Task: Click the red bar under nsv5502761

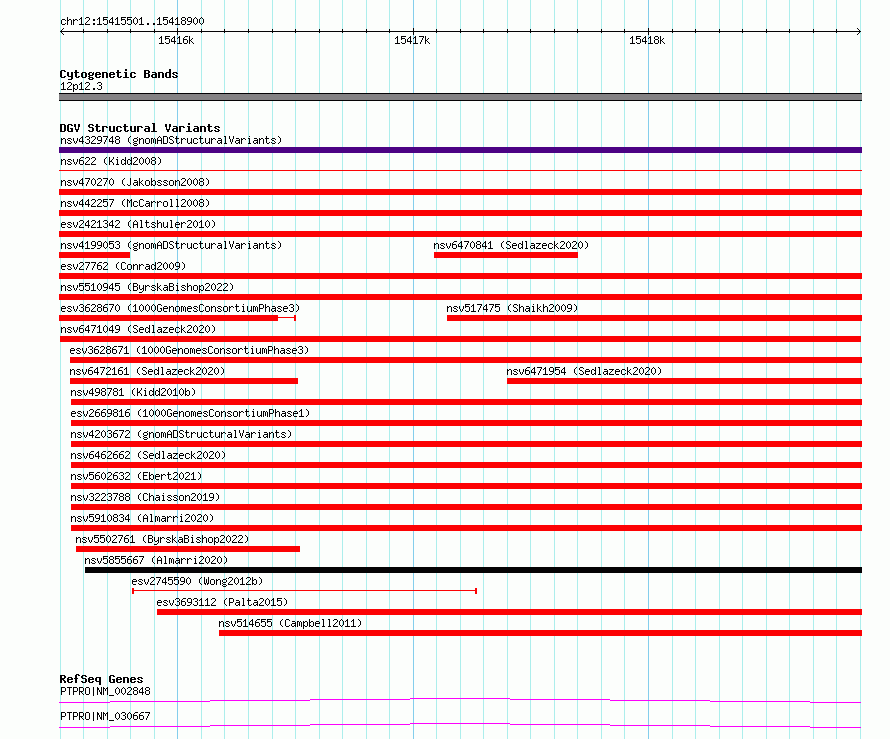Action: [188, 549]
